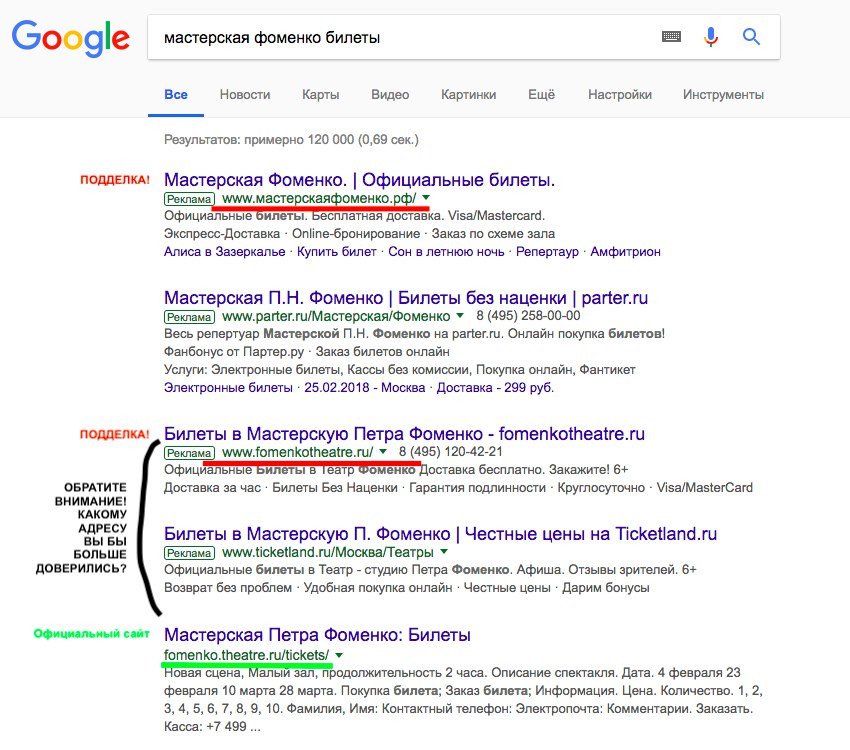
Task: Open Настройки menu
Action: tap(620, 94)
